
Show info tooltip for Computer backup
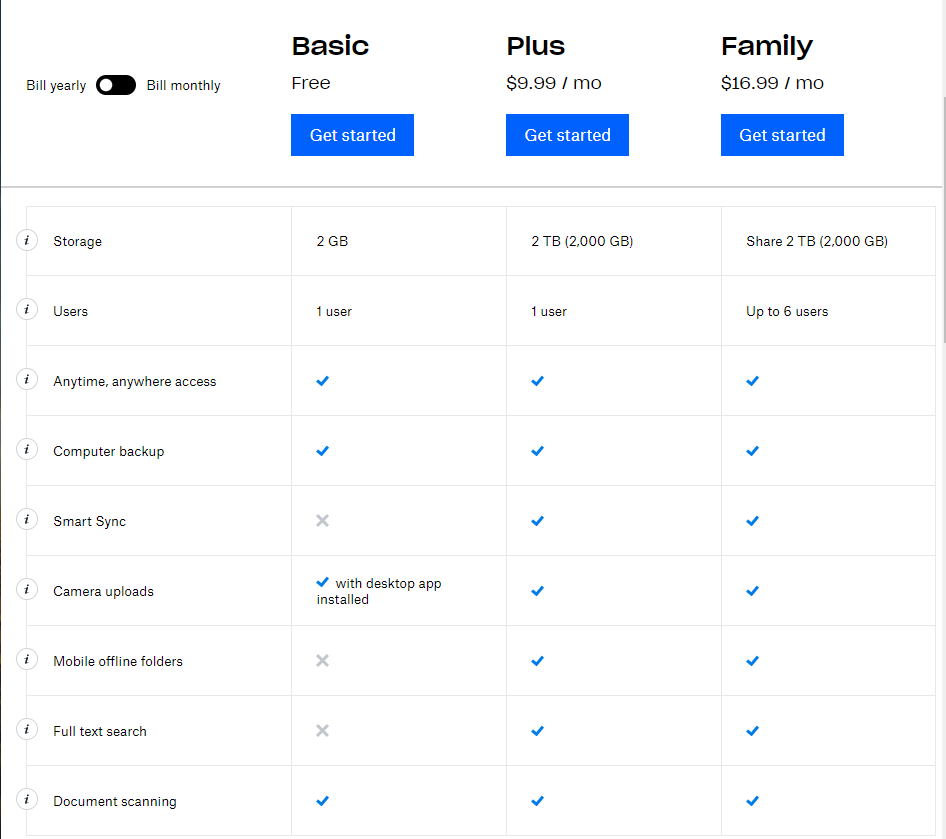(x=27, y=450)
